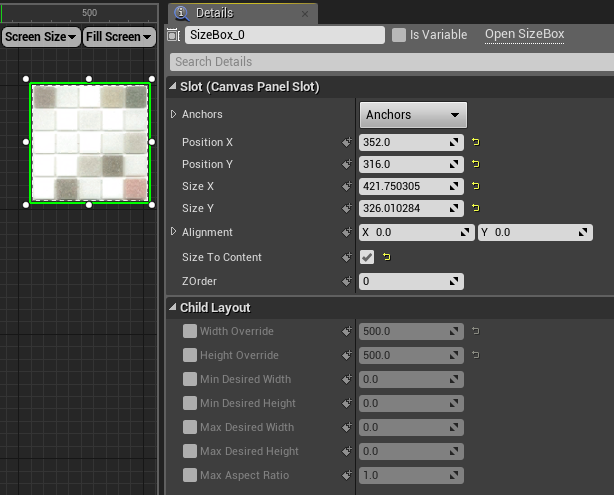Screen dimensions: 614x495
Task: Click the bind icon beside ZOrder
Action: click(347, 281)
